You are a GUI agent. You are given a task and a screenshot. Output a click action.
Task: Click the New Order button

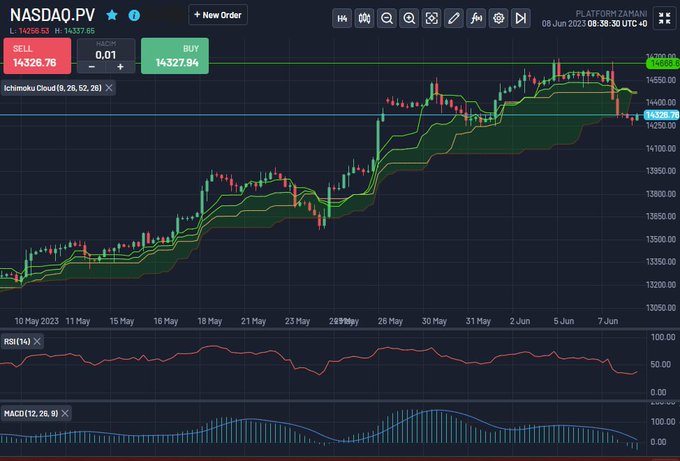(218, 15)
